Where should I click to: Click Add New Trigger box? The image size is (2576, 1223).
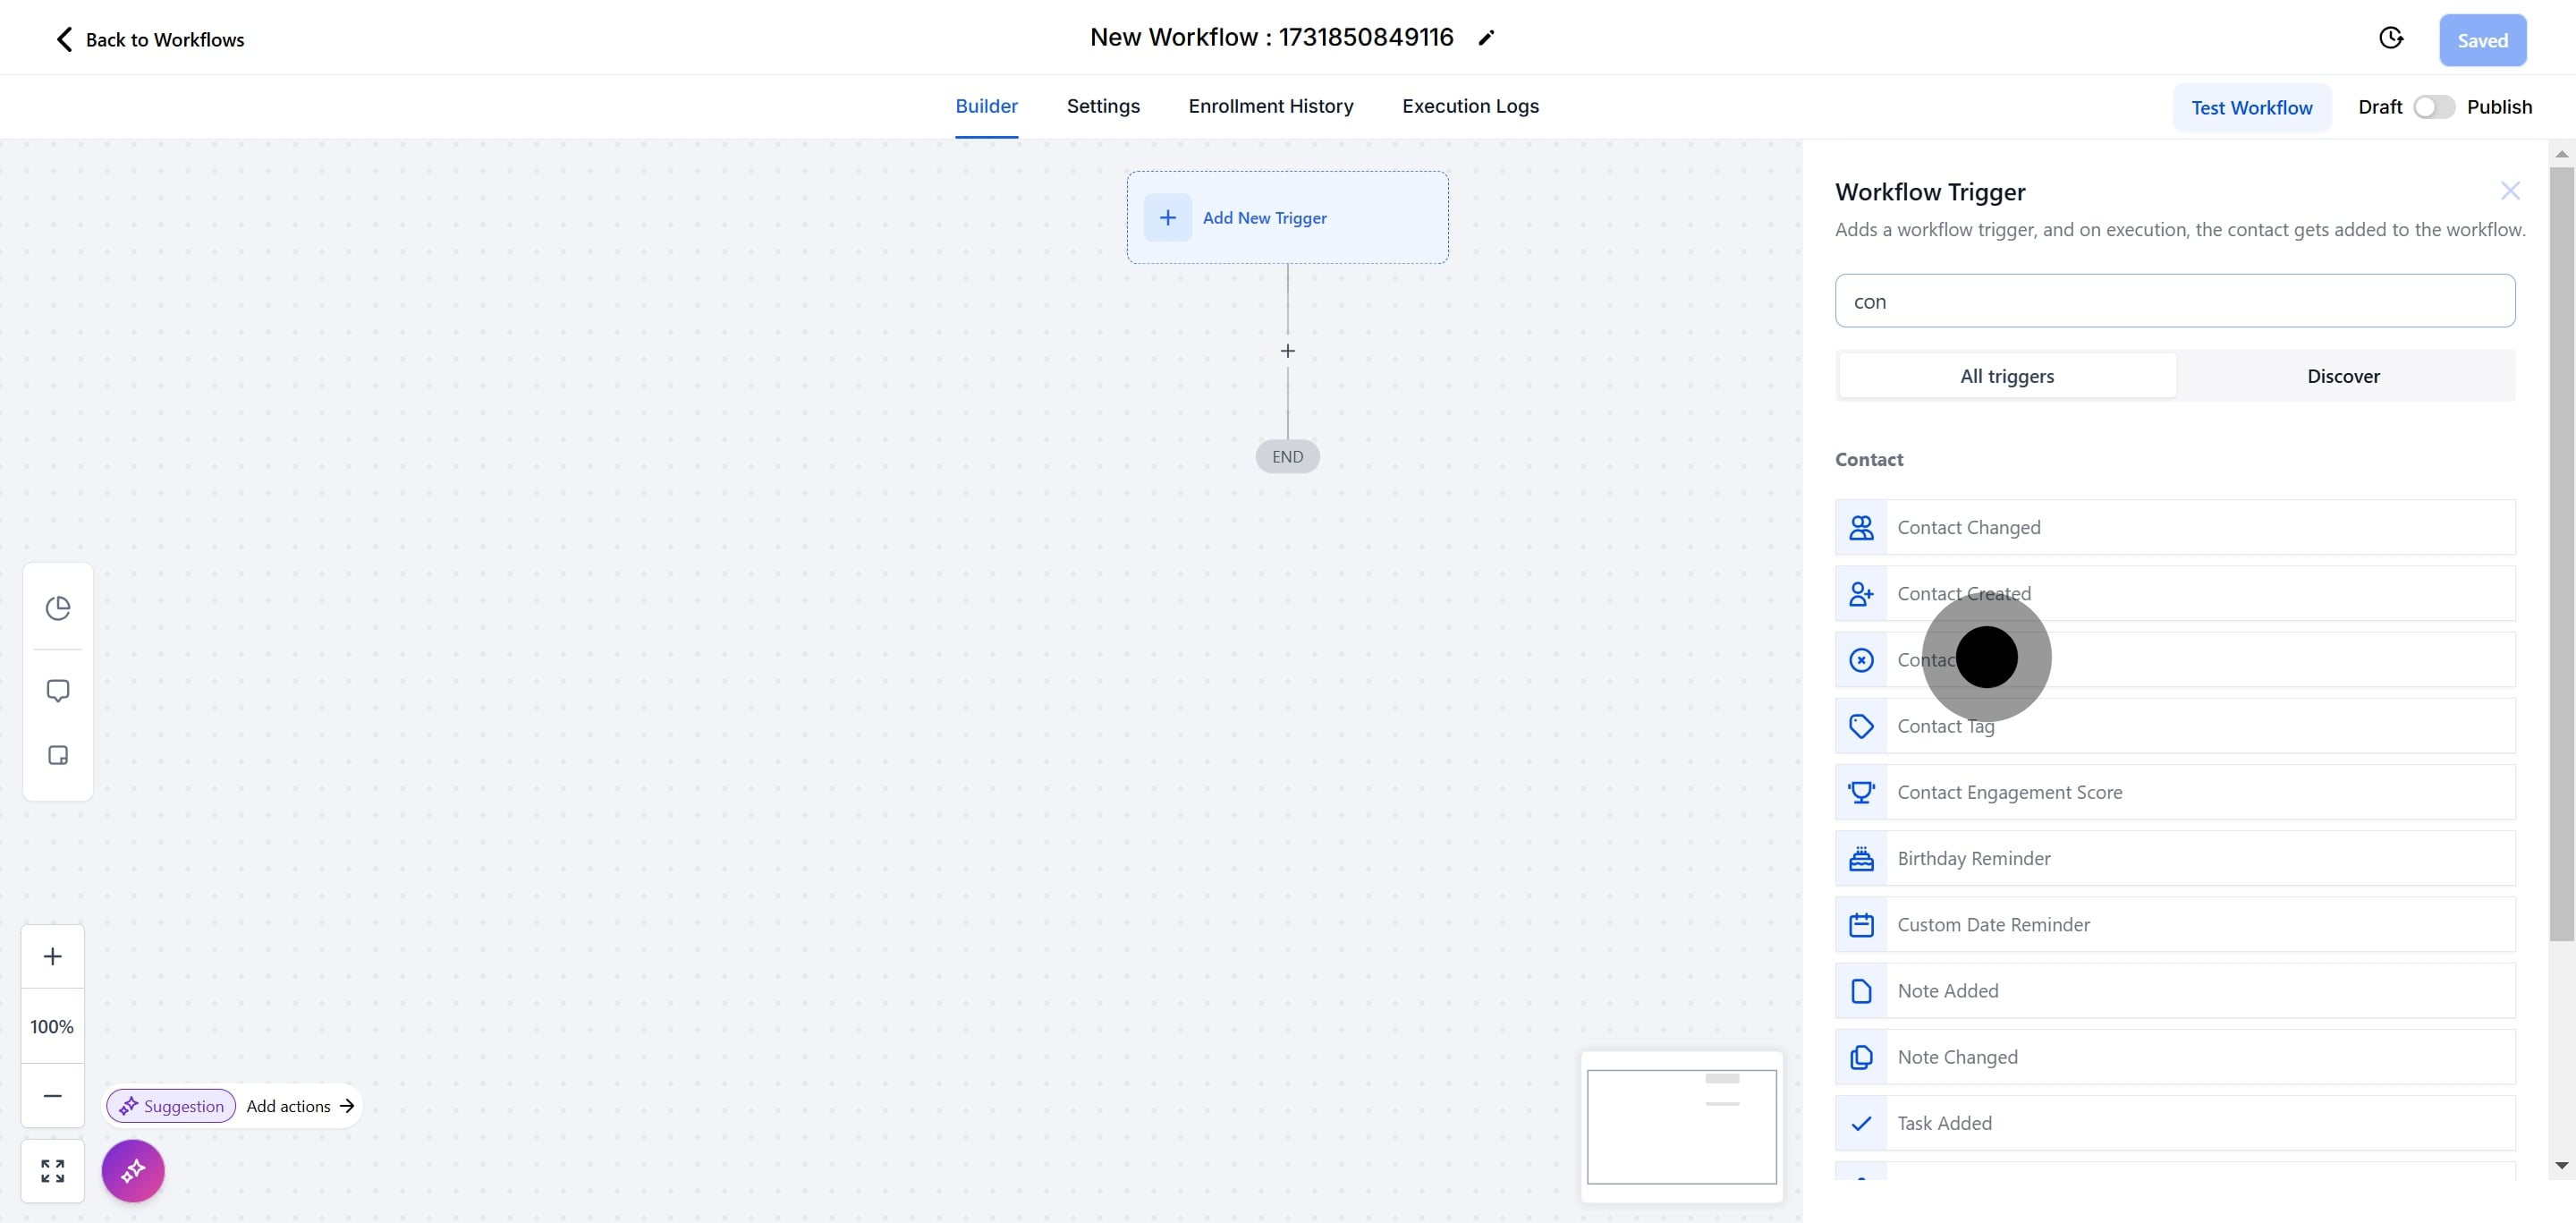(x=1287, y=218)
